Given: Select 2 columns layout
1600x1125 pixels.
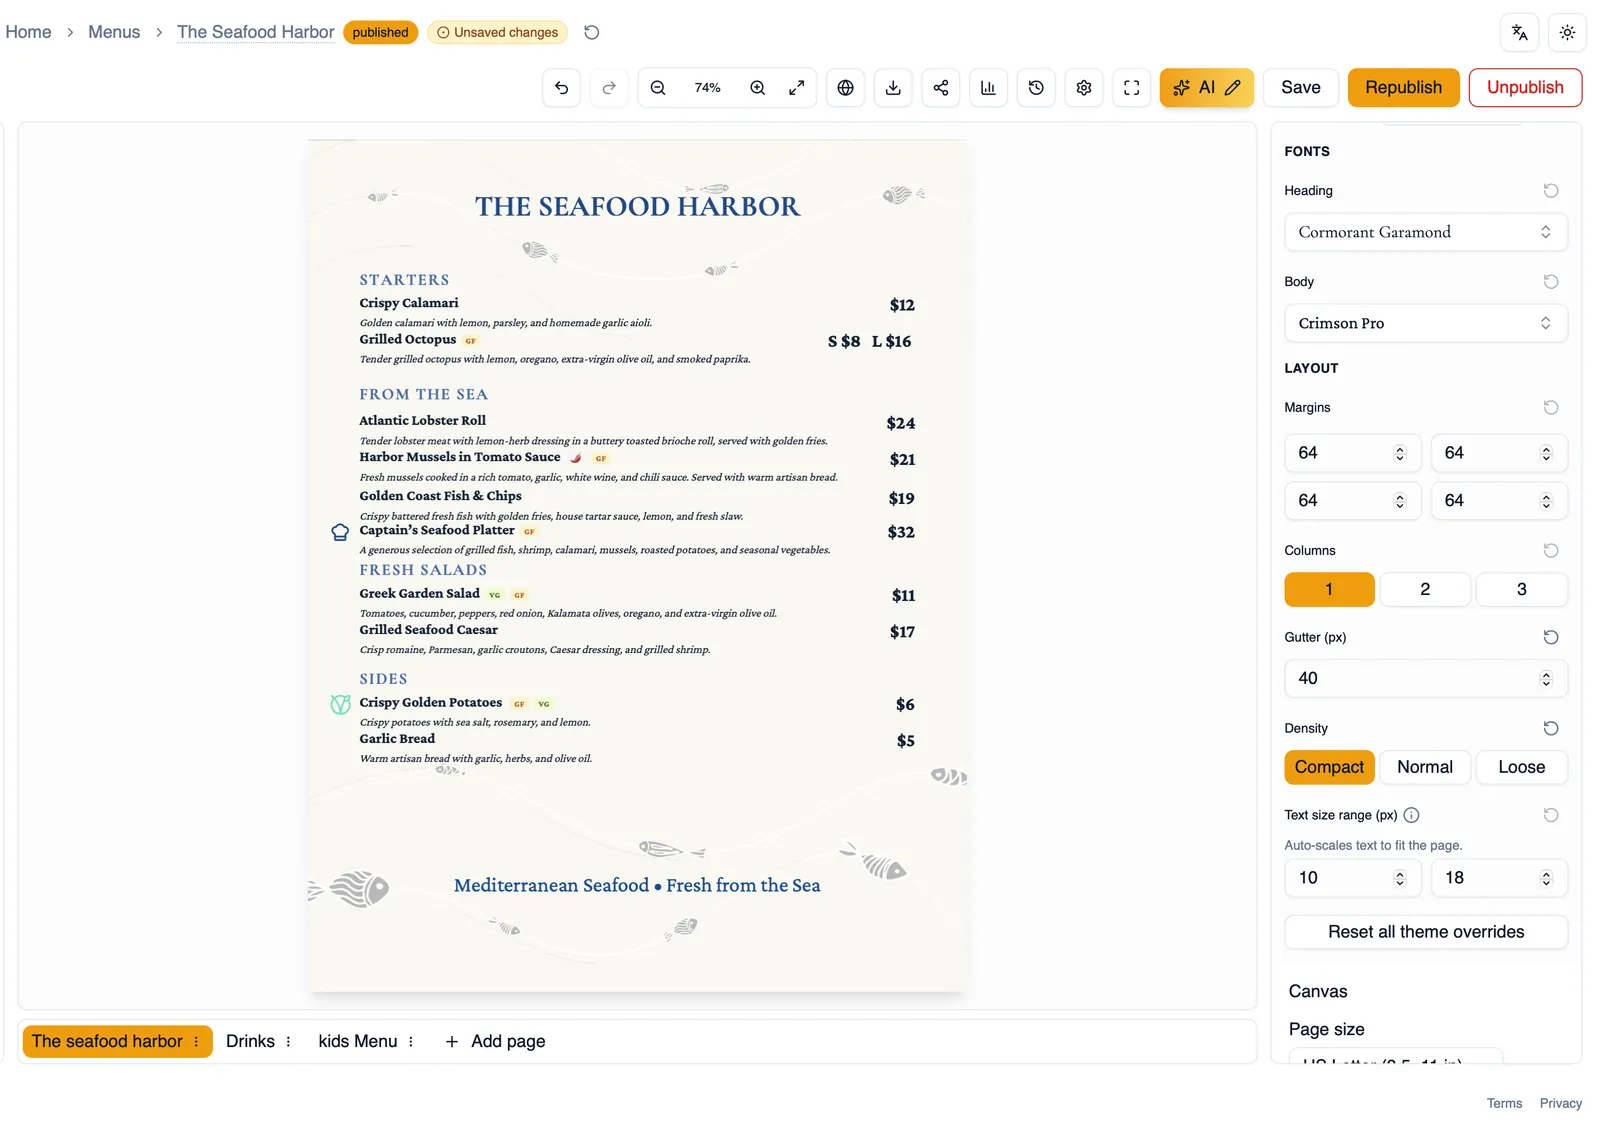Looking at the screenshot, I should point(1425,589).
